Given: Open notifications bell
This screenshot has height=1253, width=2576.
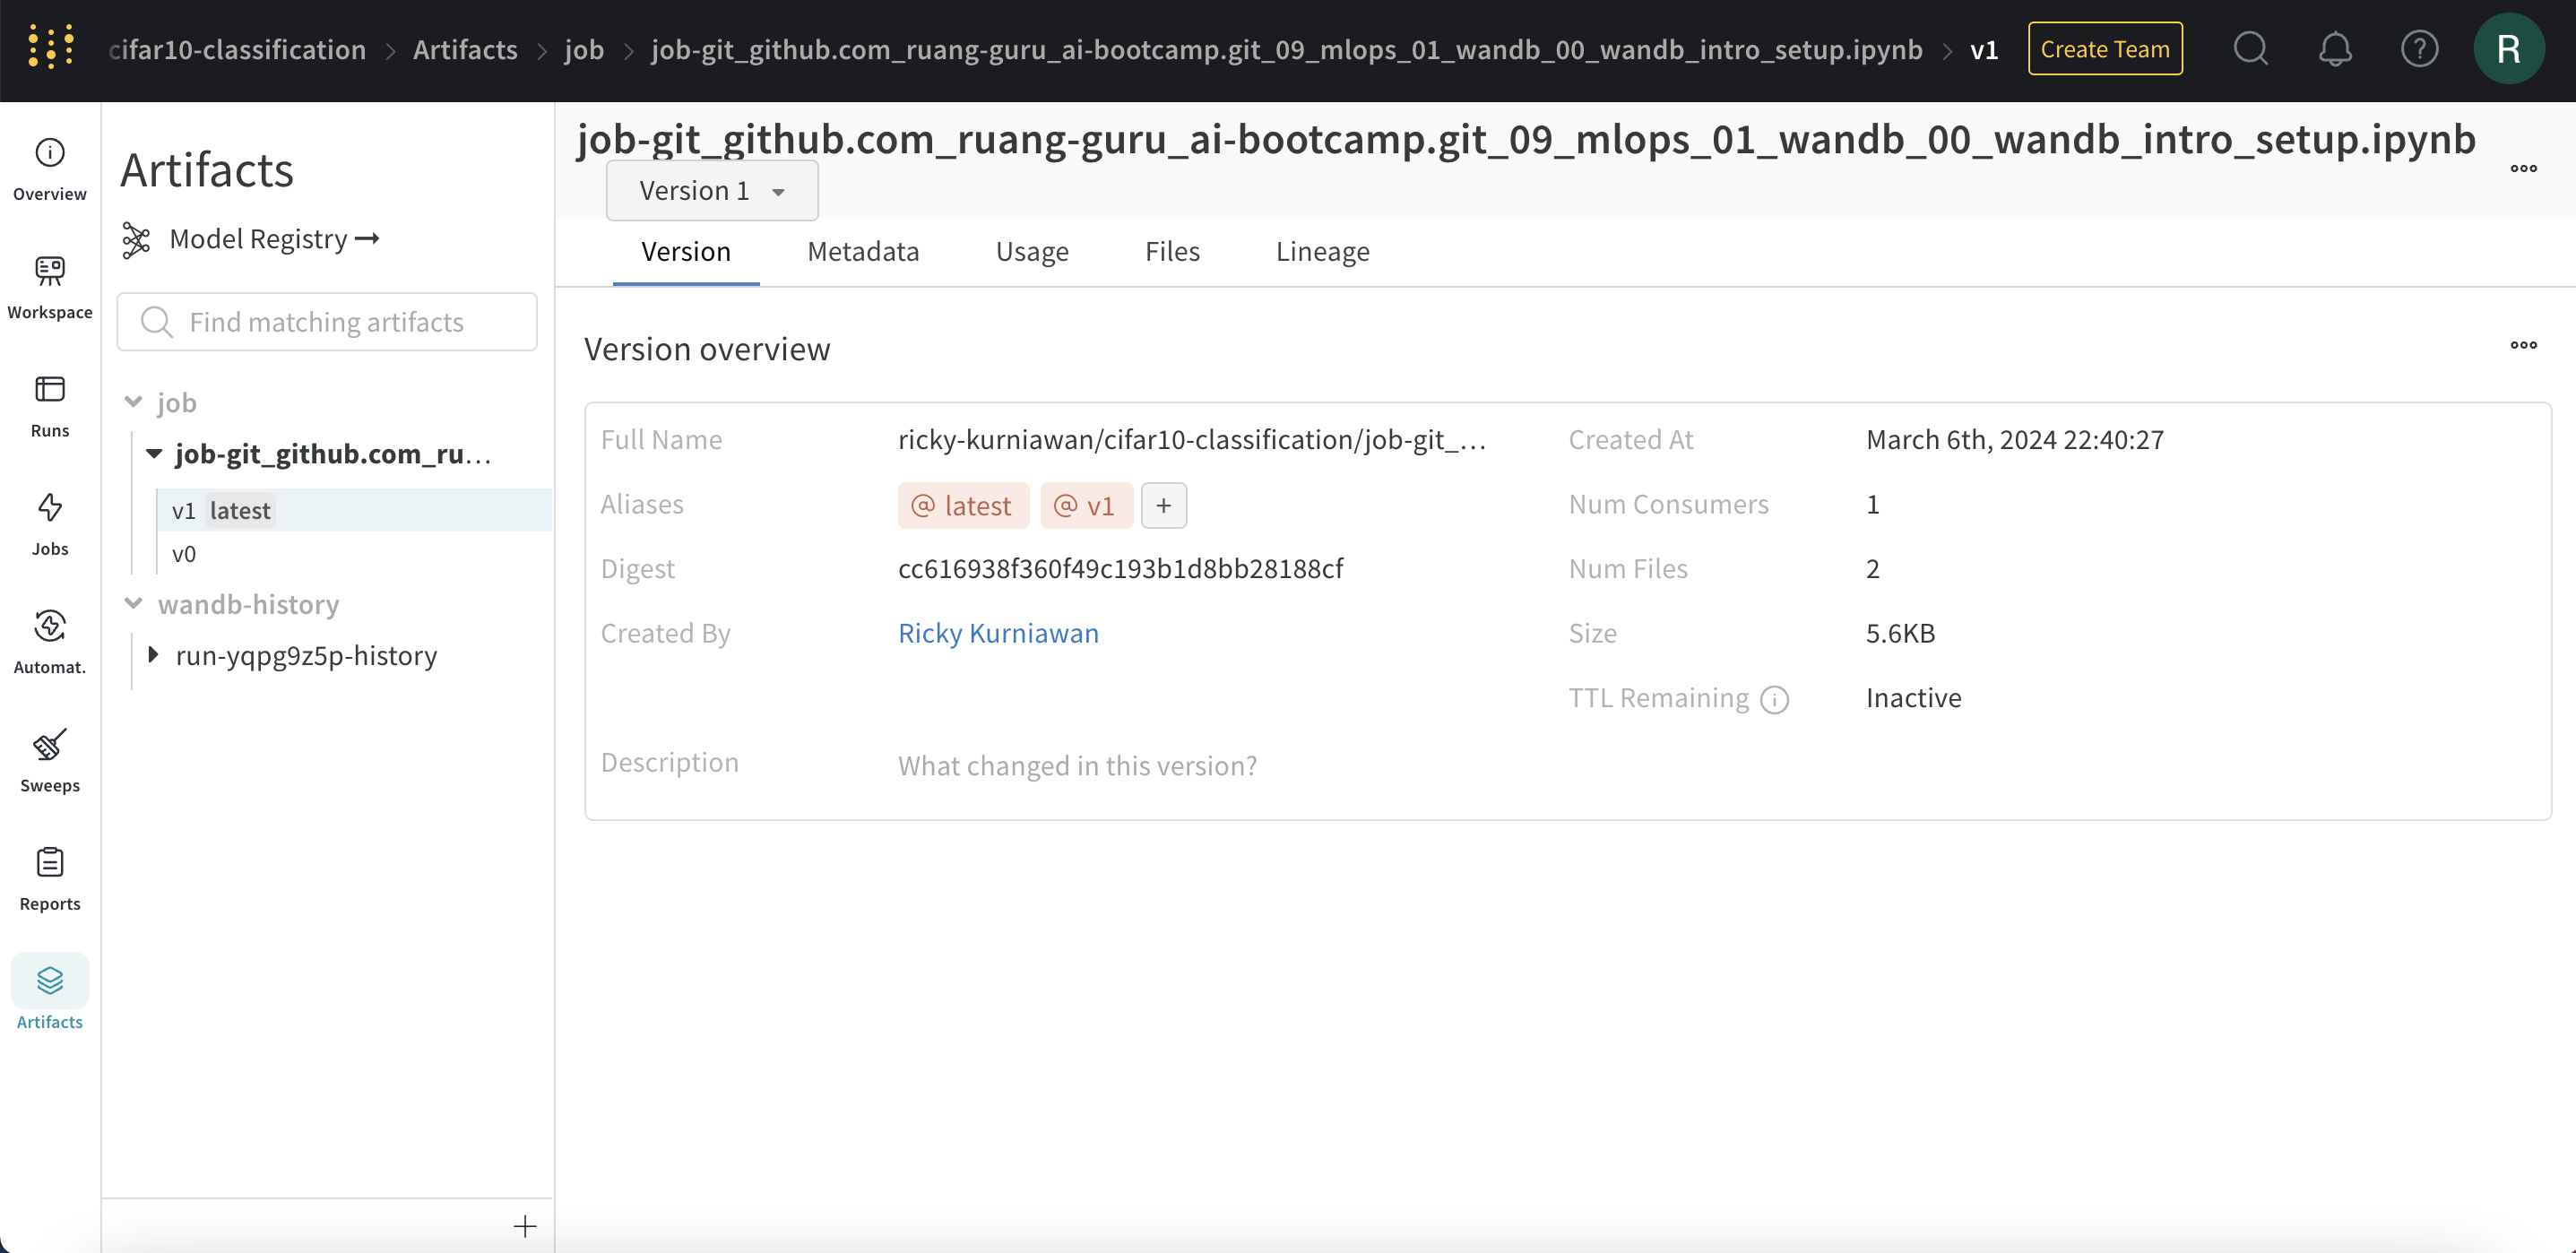Looking at the screenshot, I should click(2335, 48).
